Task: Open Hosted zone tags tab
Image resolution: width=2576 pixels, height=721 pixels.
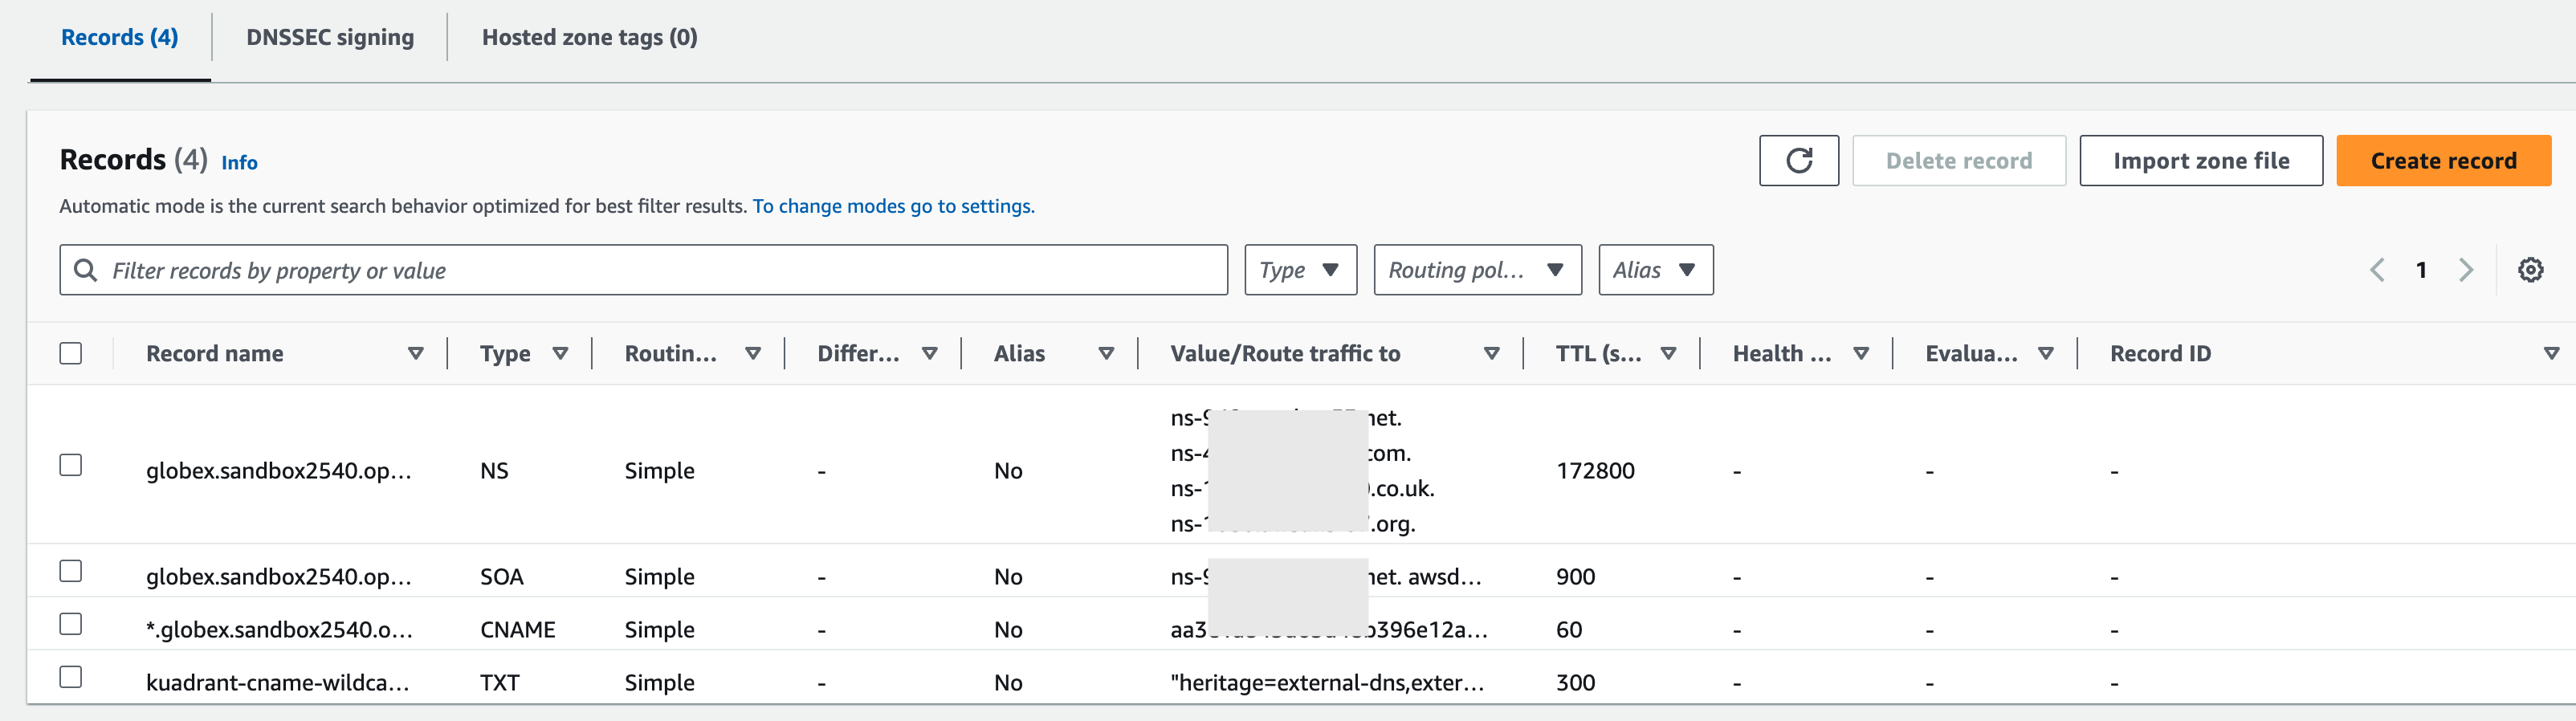Action: click(x=590, y=38)
